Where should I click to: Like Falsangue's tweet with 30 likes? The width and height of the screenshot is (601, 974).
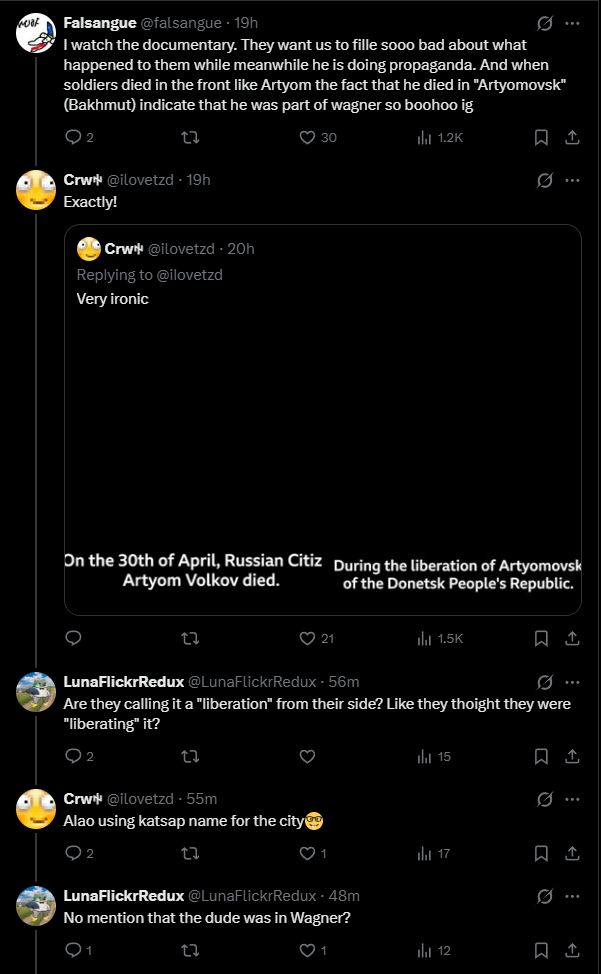point(308,137)
